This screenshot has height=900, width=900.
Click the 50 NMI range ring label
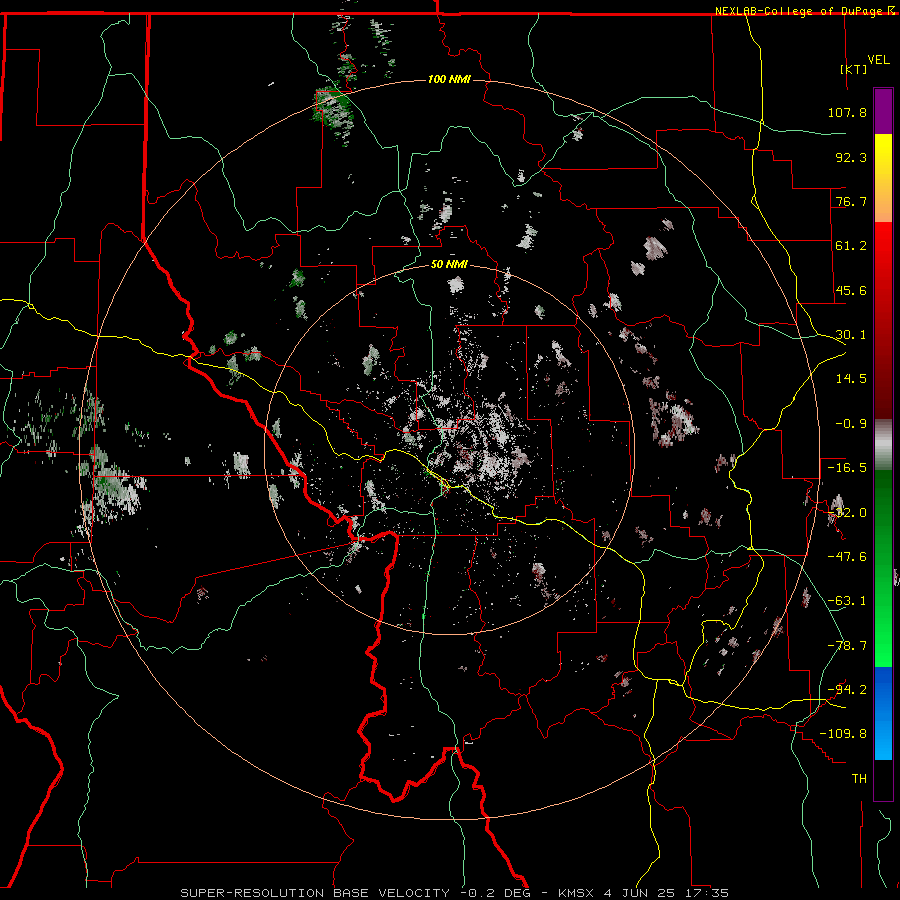(449, 265)
